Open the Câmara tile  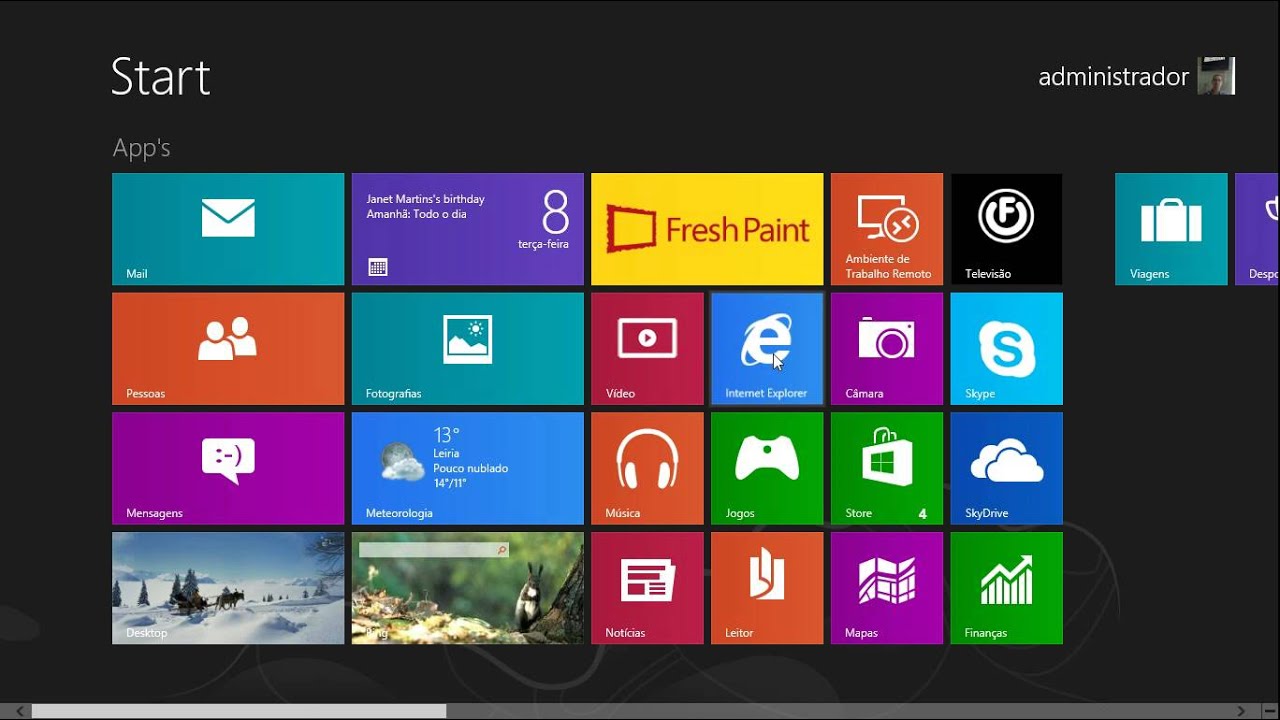pos(887,349)
